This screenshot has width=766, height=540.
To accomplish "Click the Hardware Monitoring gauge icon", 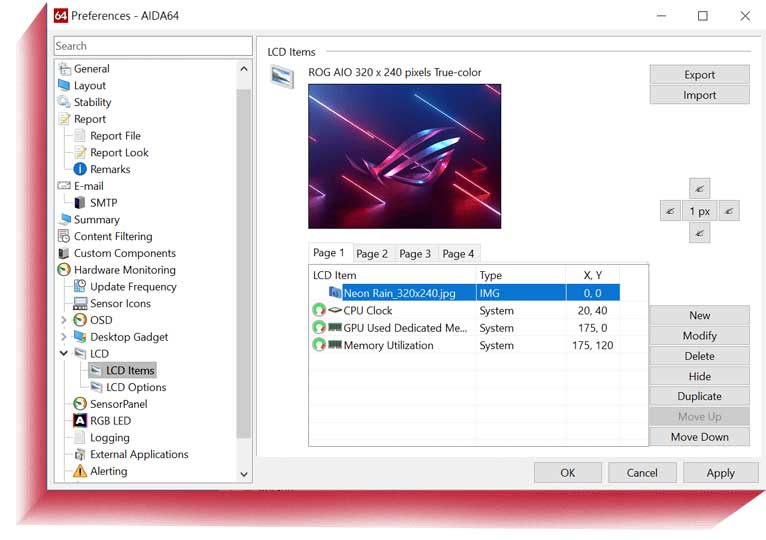I will (64, 269).
